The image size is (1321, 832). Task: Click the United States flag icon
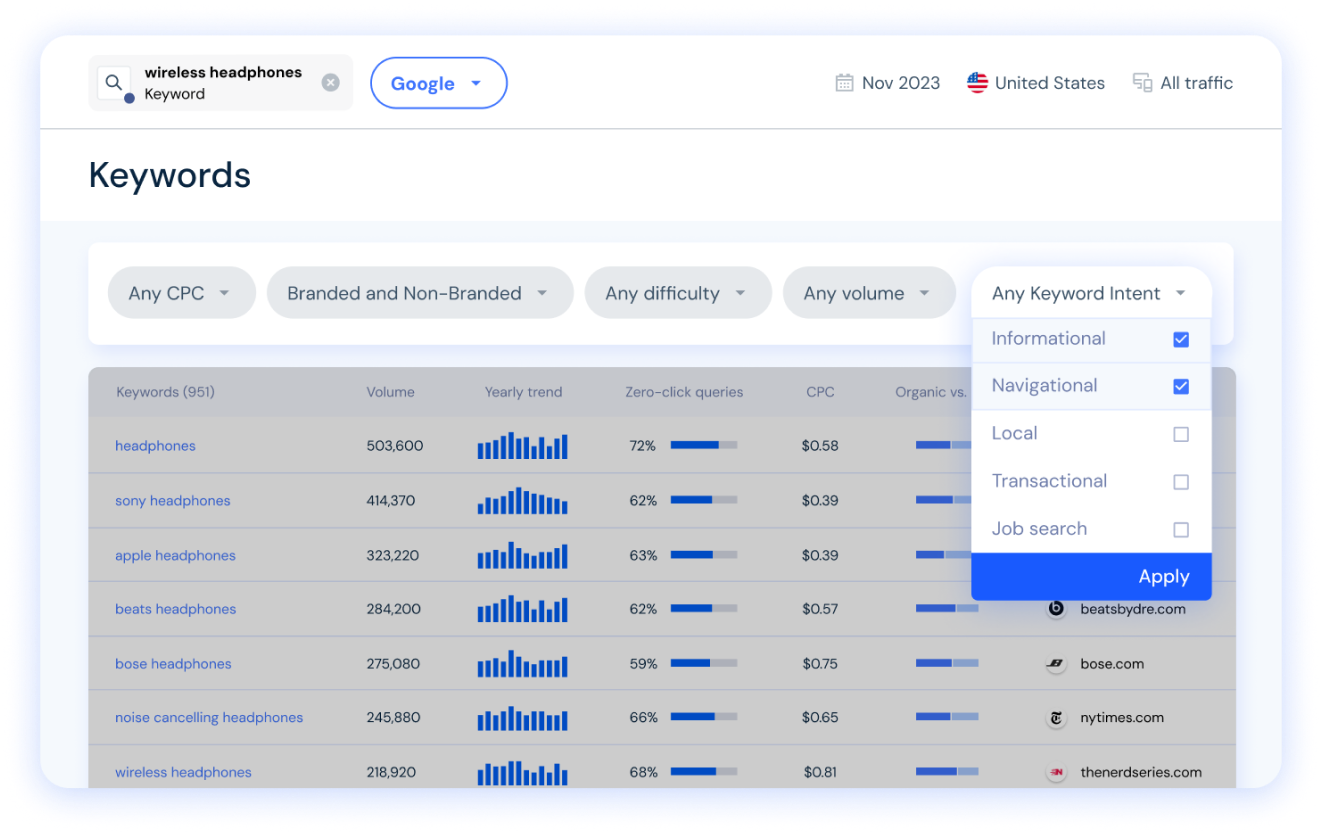(977, 82)
